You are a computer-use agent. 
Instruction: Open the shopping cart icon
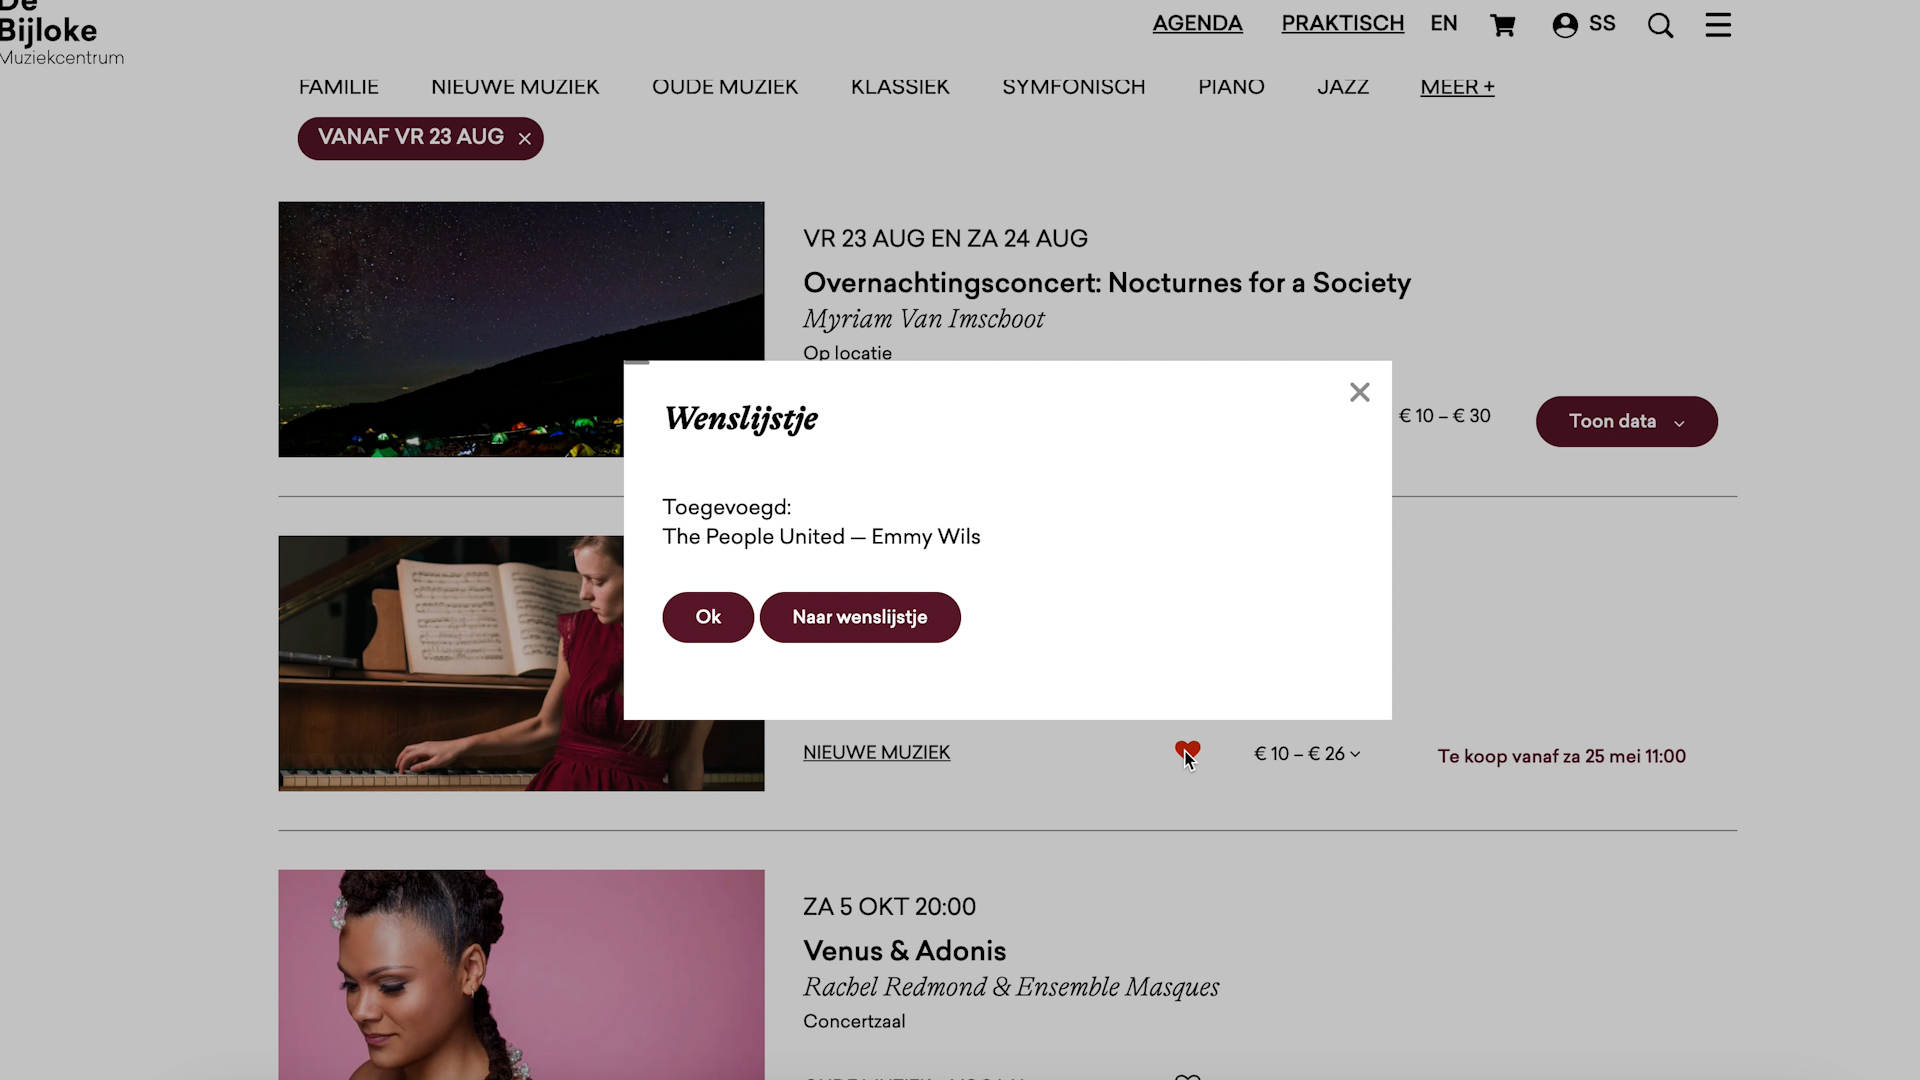[x=1502, y=25]
